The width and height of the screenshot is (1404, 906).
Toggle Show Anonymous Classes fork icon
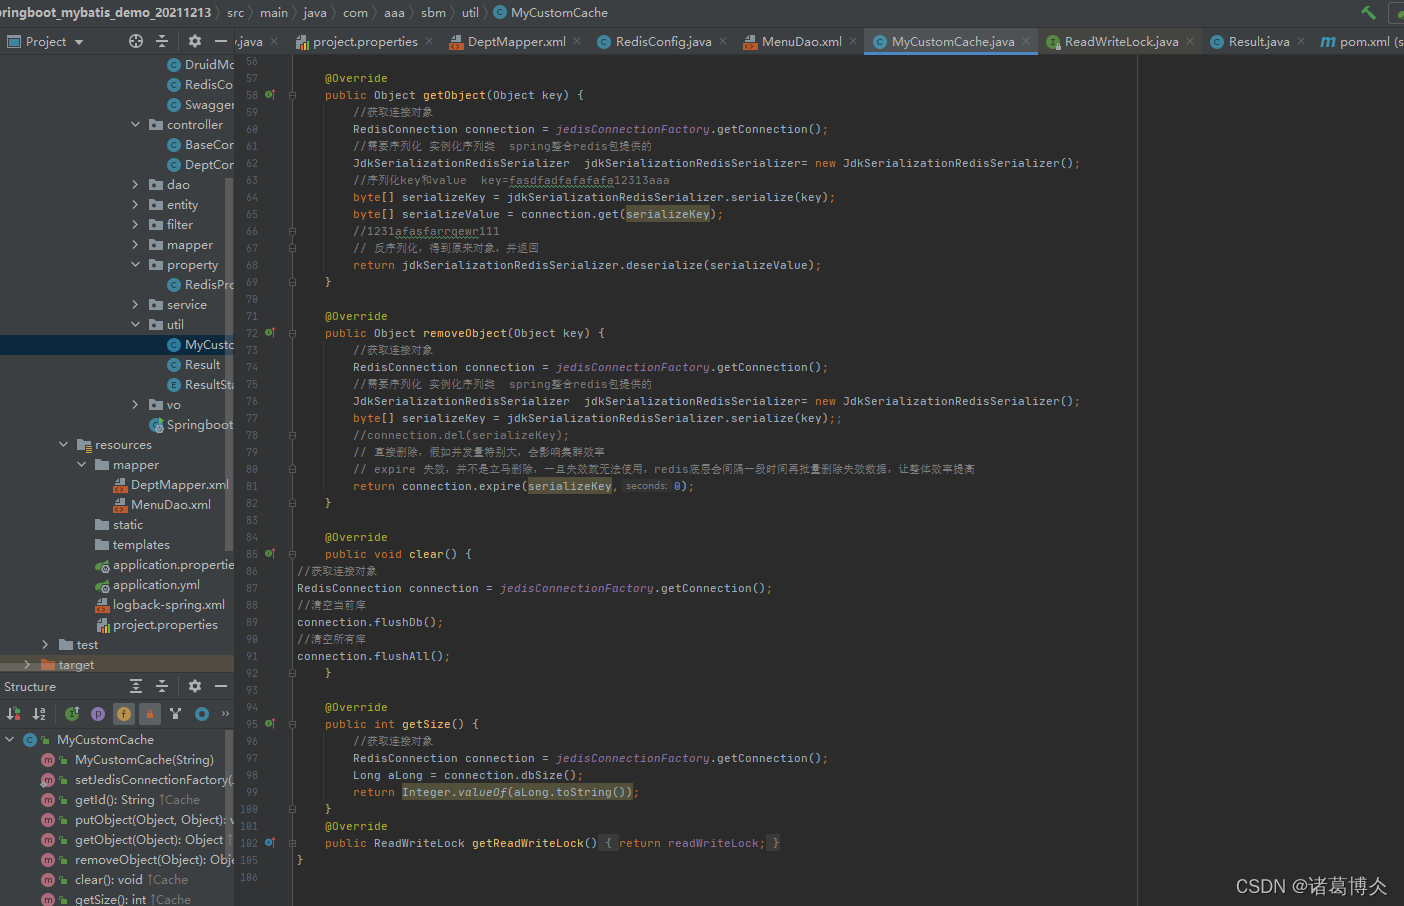(176, 714)
